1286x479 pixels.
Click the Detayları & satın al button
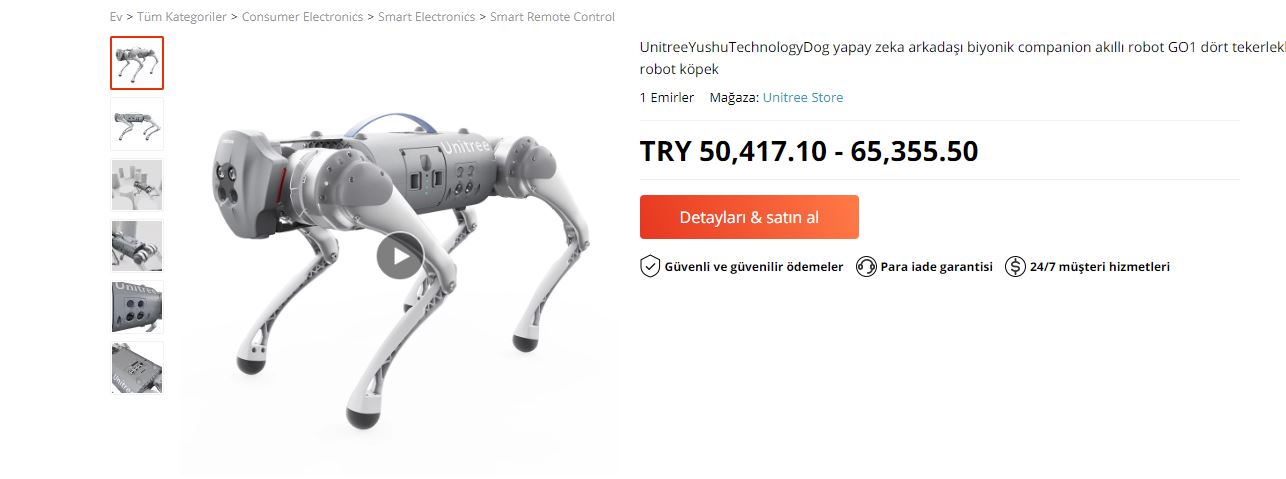749,217
